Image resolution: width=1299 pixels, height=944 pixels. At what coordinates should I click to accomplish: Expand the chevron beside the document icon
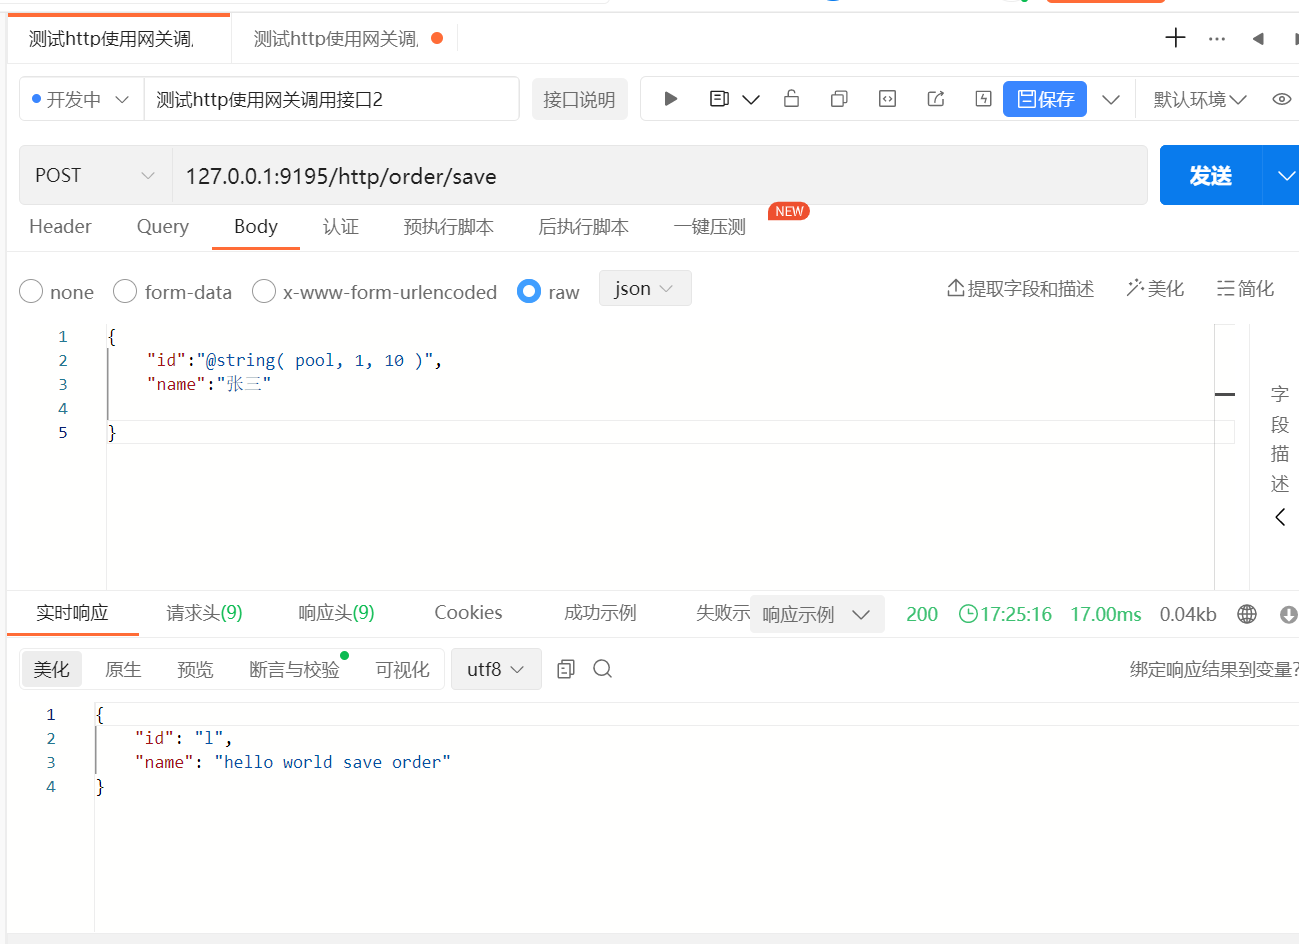tap(751, 99)
